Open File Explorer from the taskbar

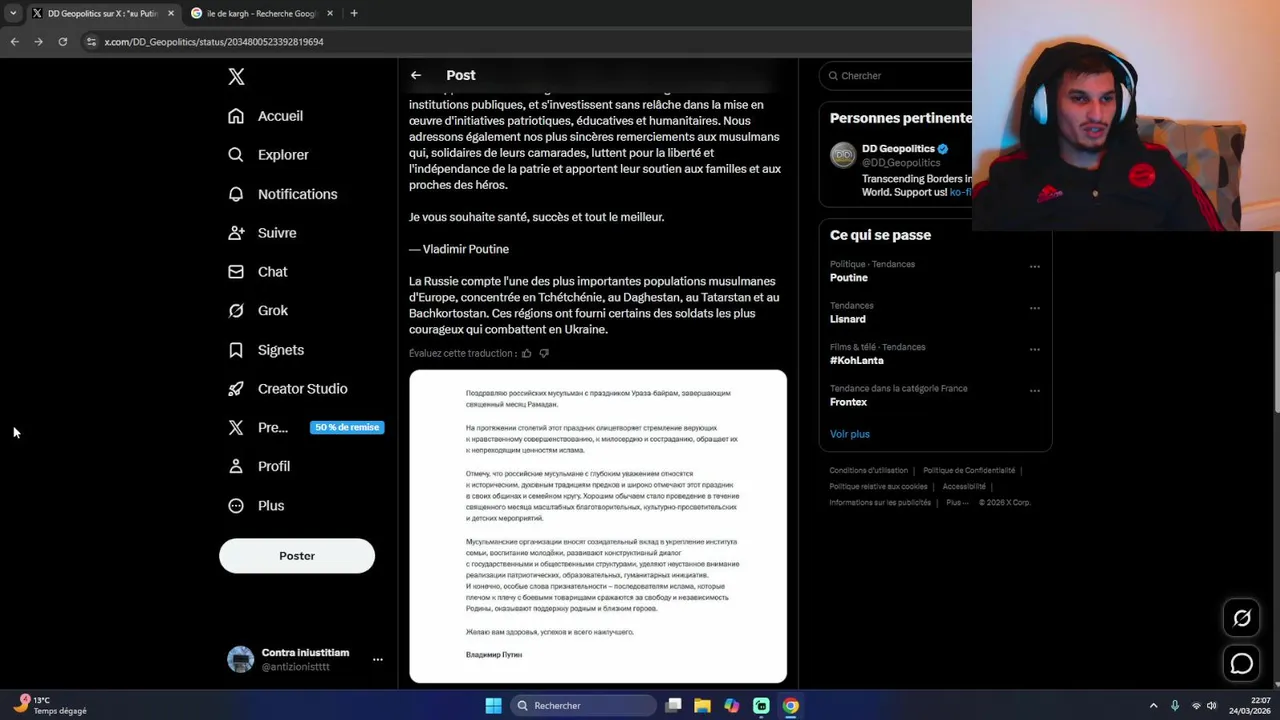(702, 706)
